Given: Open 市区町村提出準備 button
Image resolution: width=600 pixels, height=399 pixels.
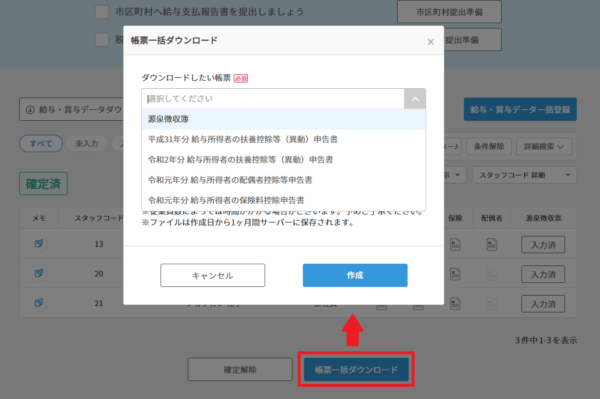Looking at the screenshot, I should 449,12.
